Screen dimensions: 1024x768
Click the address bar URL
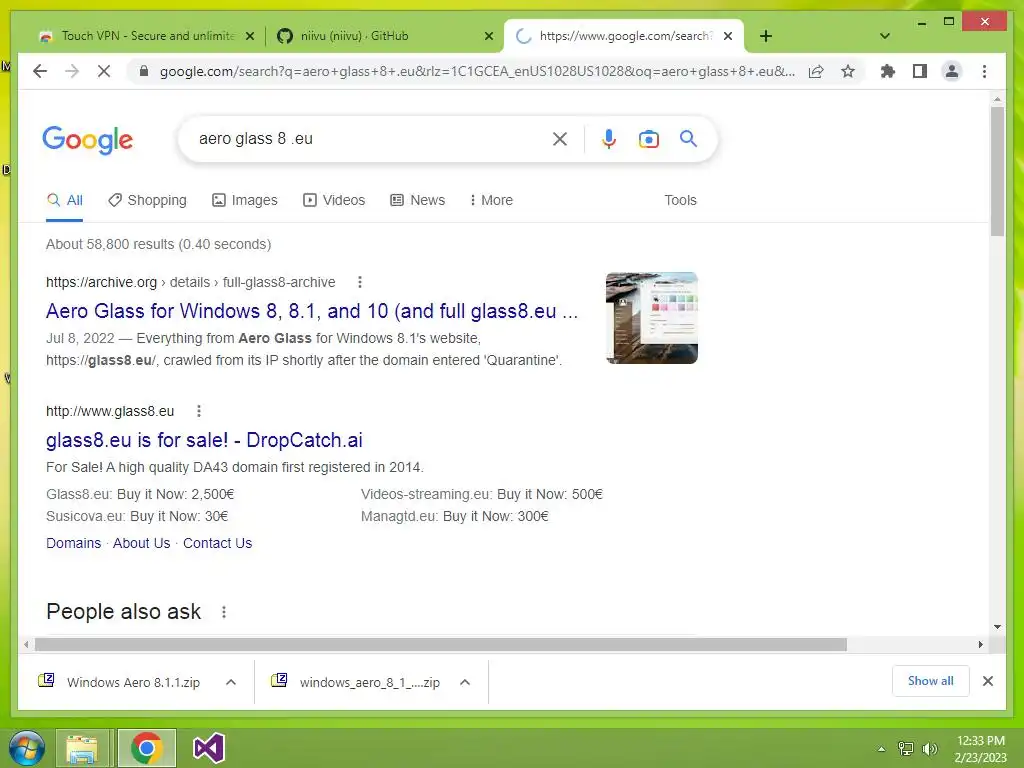tap(477, 71)
